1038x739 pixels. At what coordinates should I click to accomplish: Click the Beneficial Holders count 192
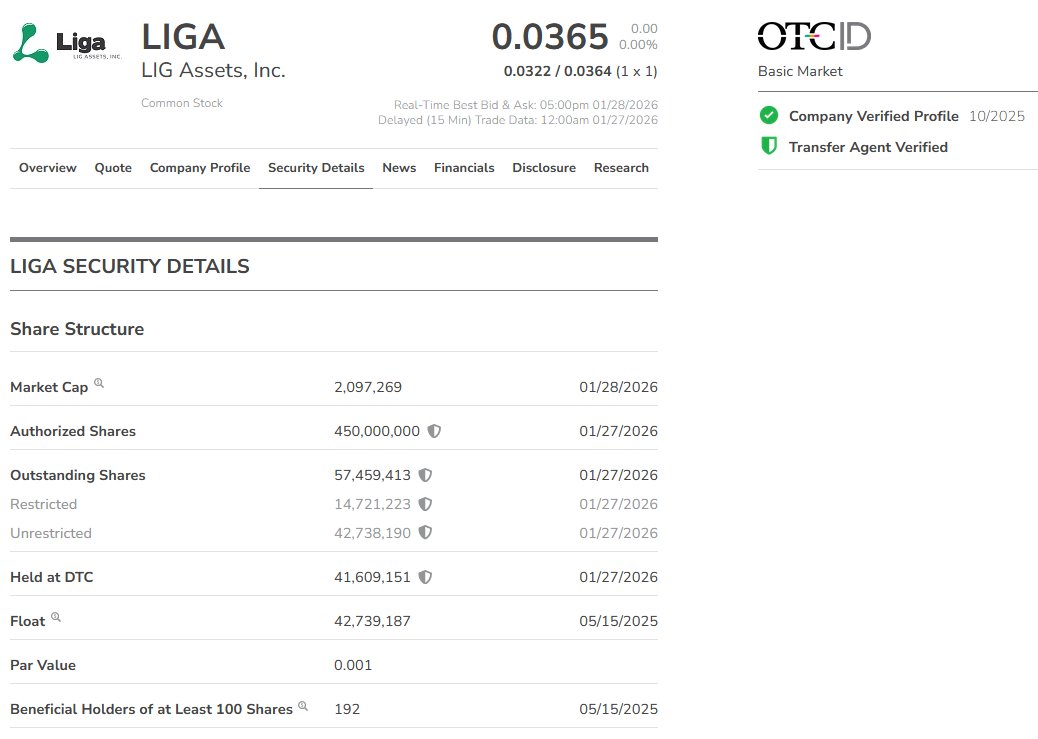coord(348,709)
